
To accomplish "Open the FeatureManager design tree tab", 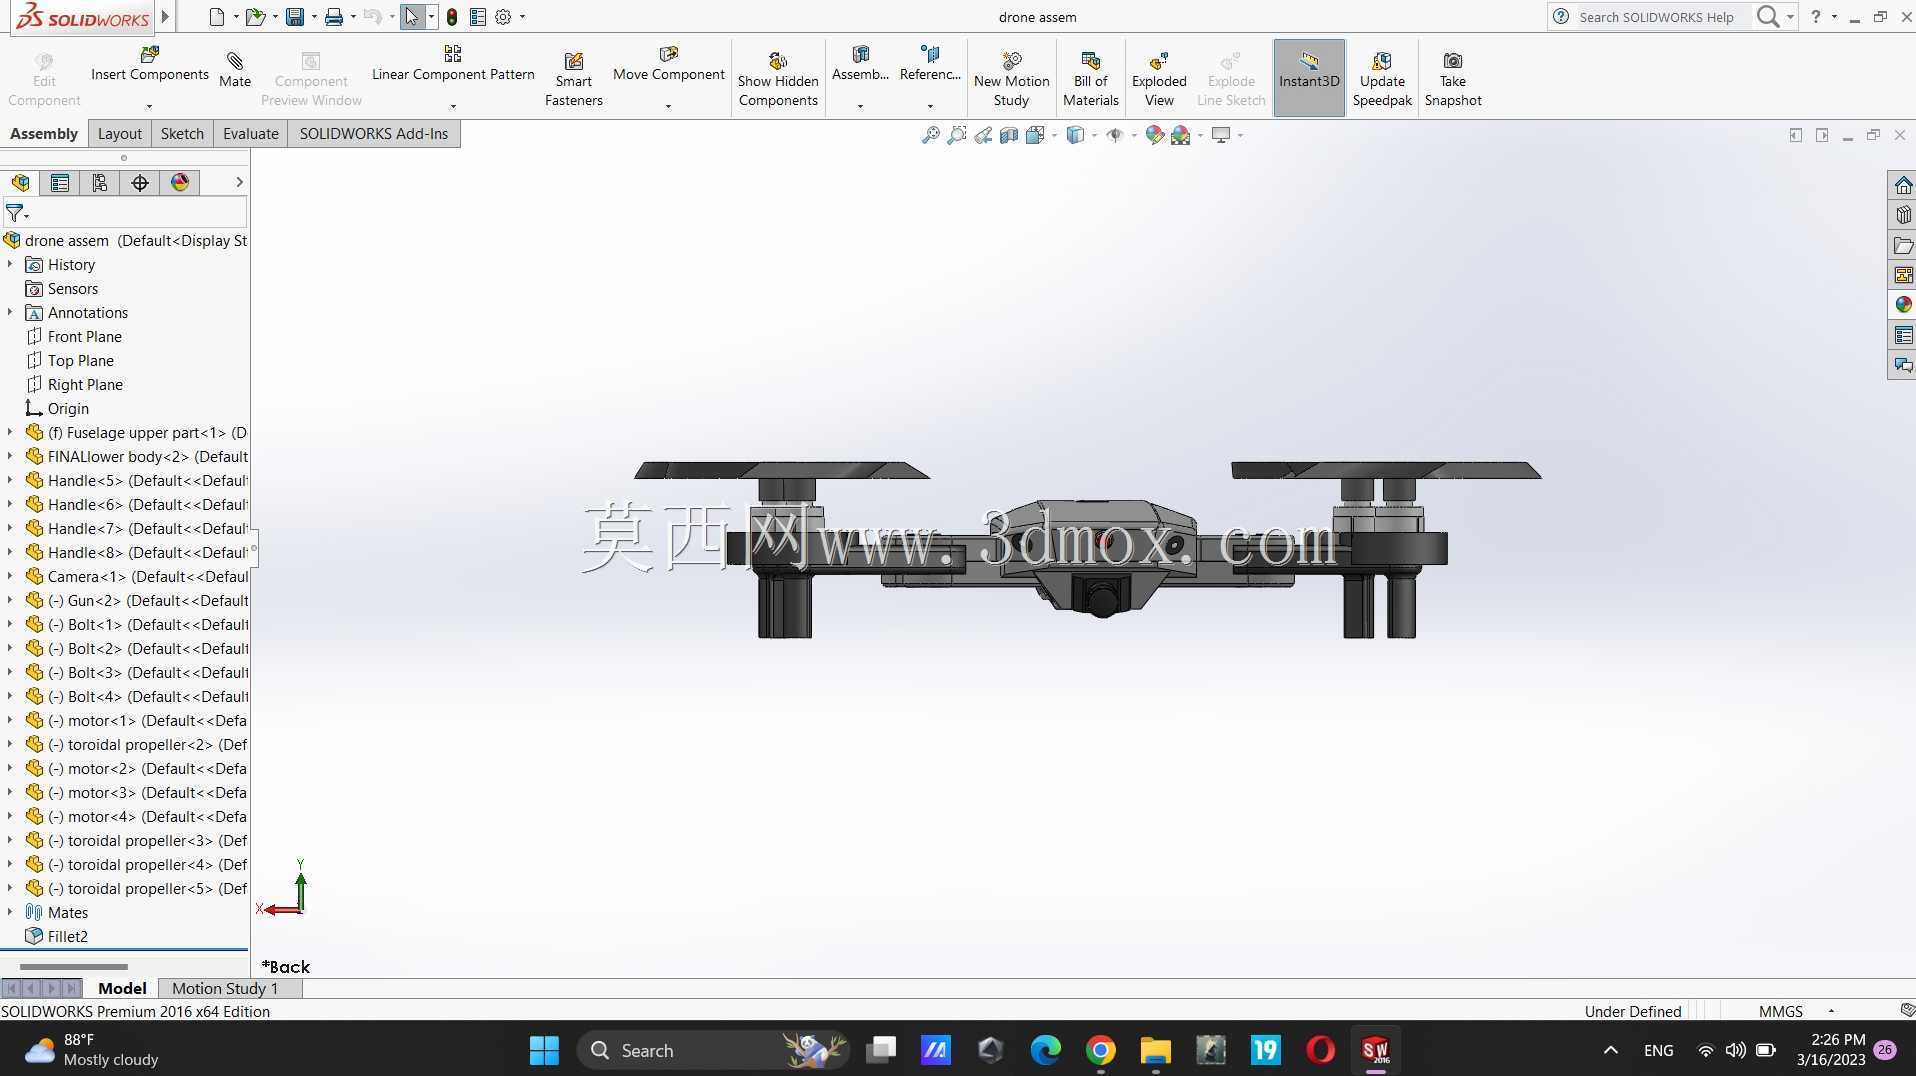I will [20, 183].
